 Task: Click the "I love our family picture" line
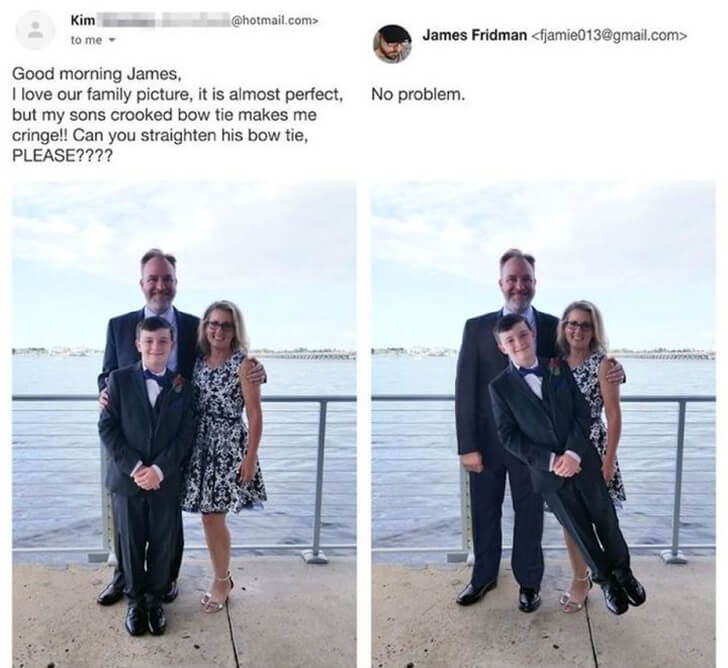[x=177, y=95]
